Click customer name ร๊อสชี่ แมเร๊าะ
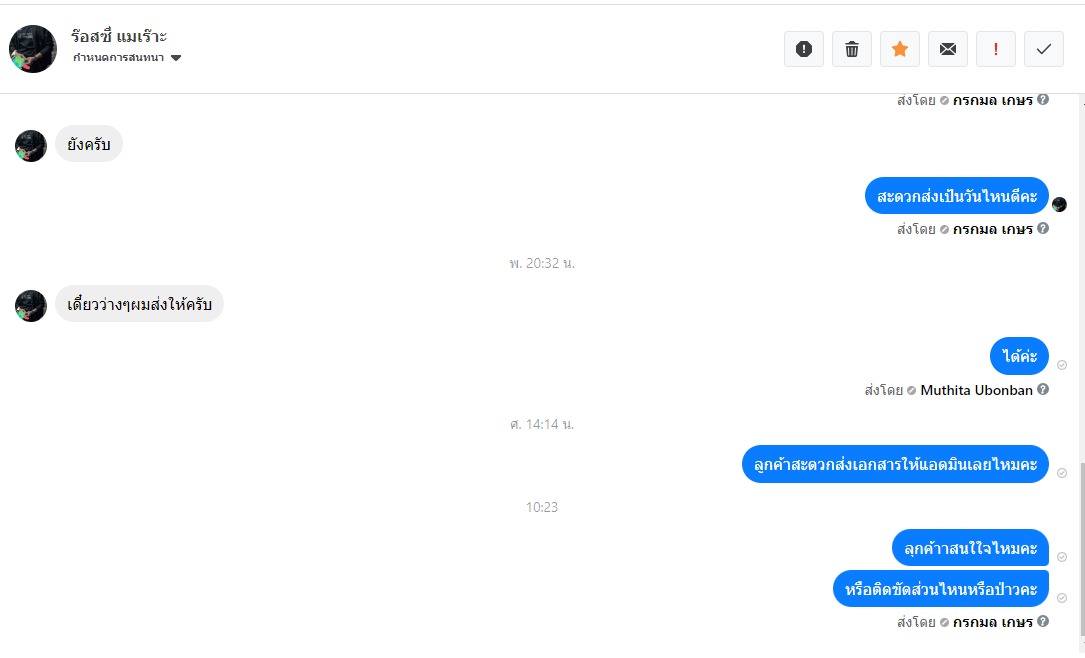Viewport: 1085px width, 658px height. click(119, 36)
